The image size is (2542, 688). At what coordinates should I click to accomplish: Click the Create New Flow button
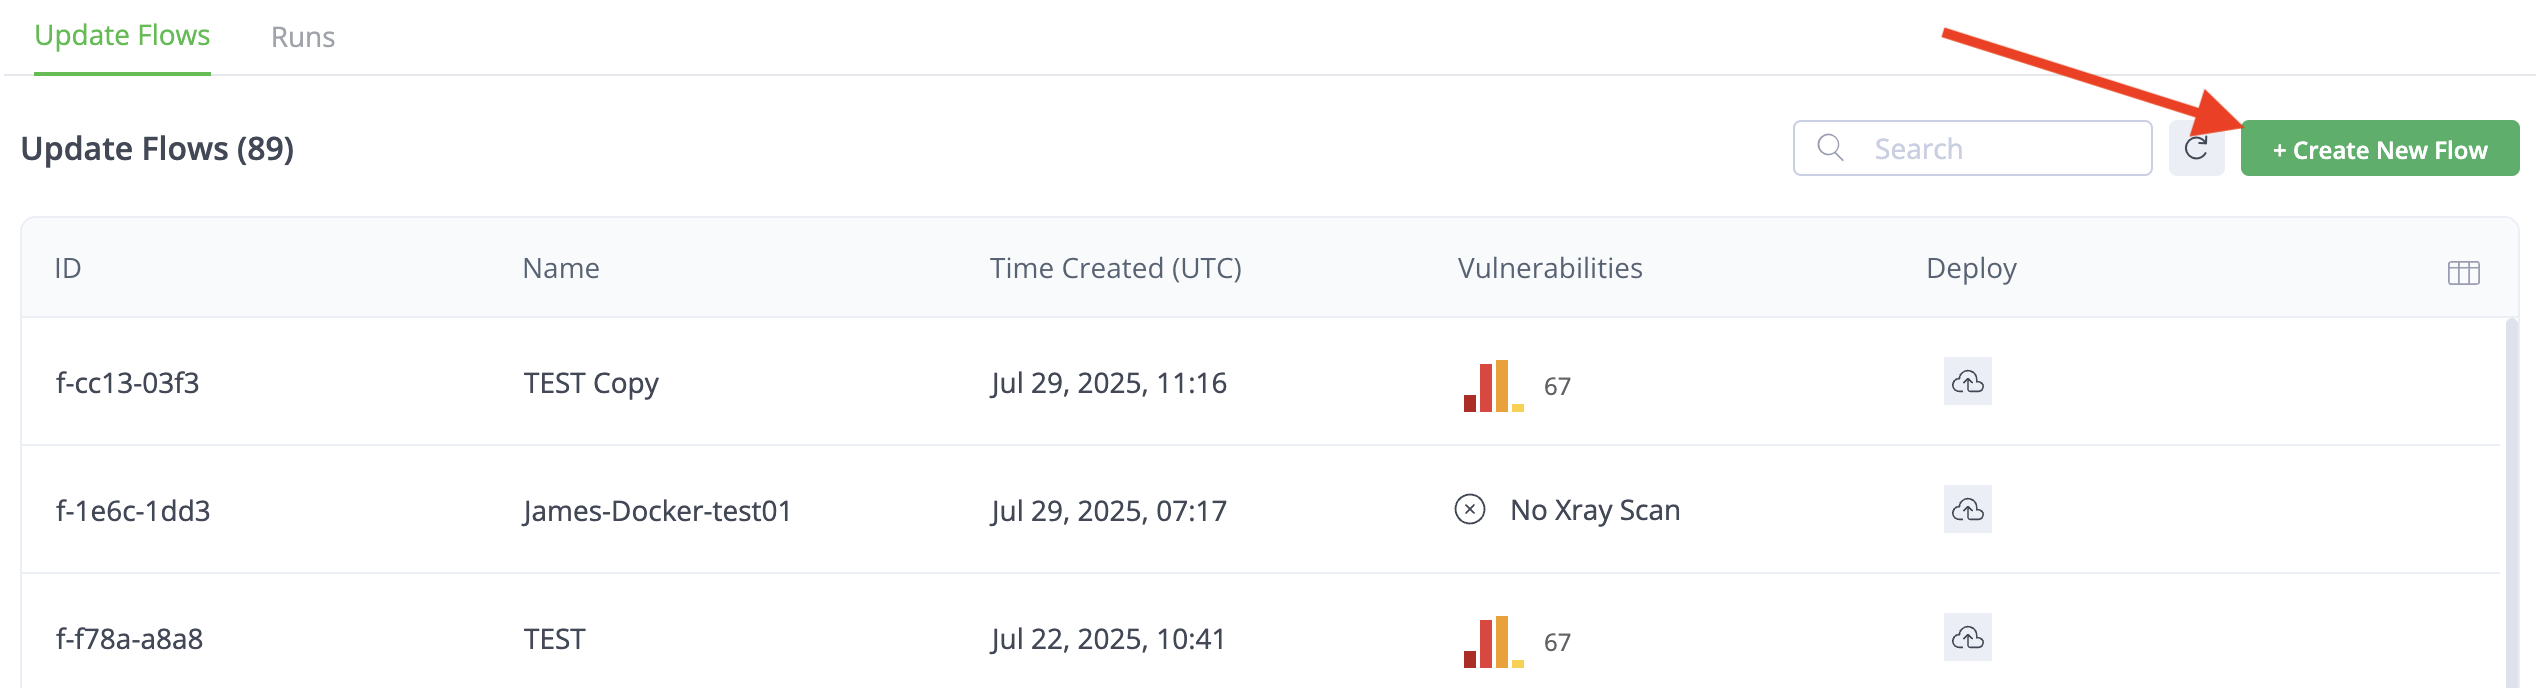pos(2379,149)
